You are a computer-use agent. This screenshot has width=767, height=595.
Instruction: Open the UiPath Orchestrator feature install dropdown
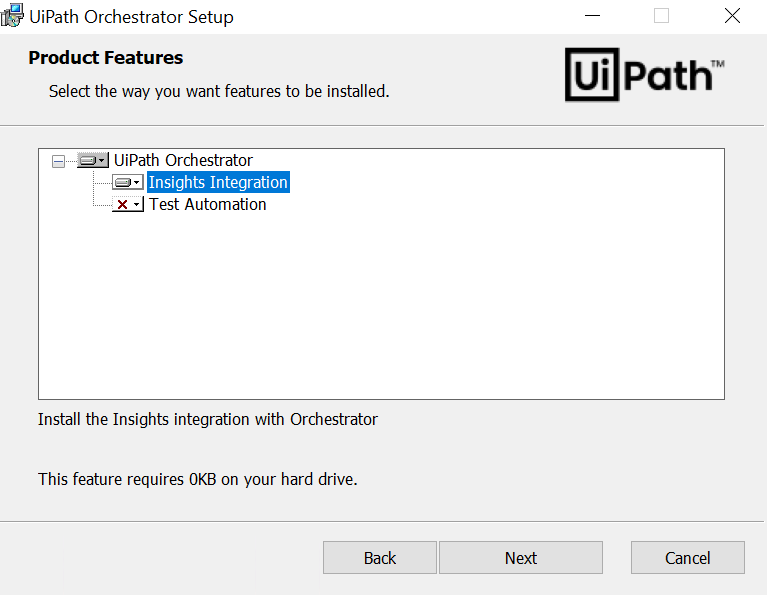click(93, 160)
